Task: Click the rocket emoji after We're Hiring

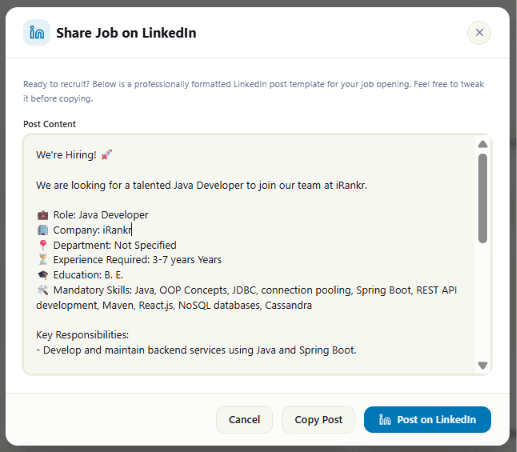Action: pos(107,155)
